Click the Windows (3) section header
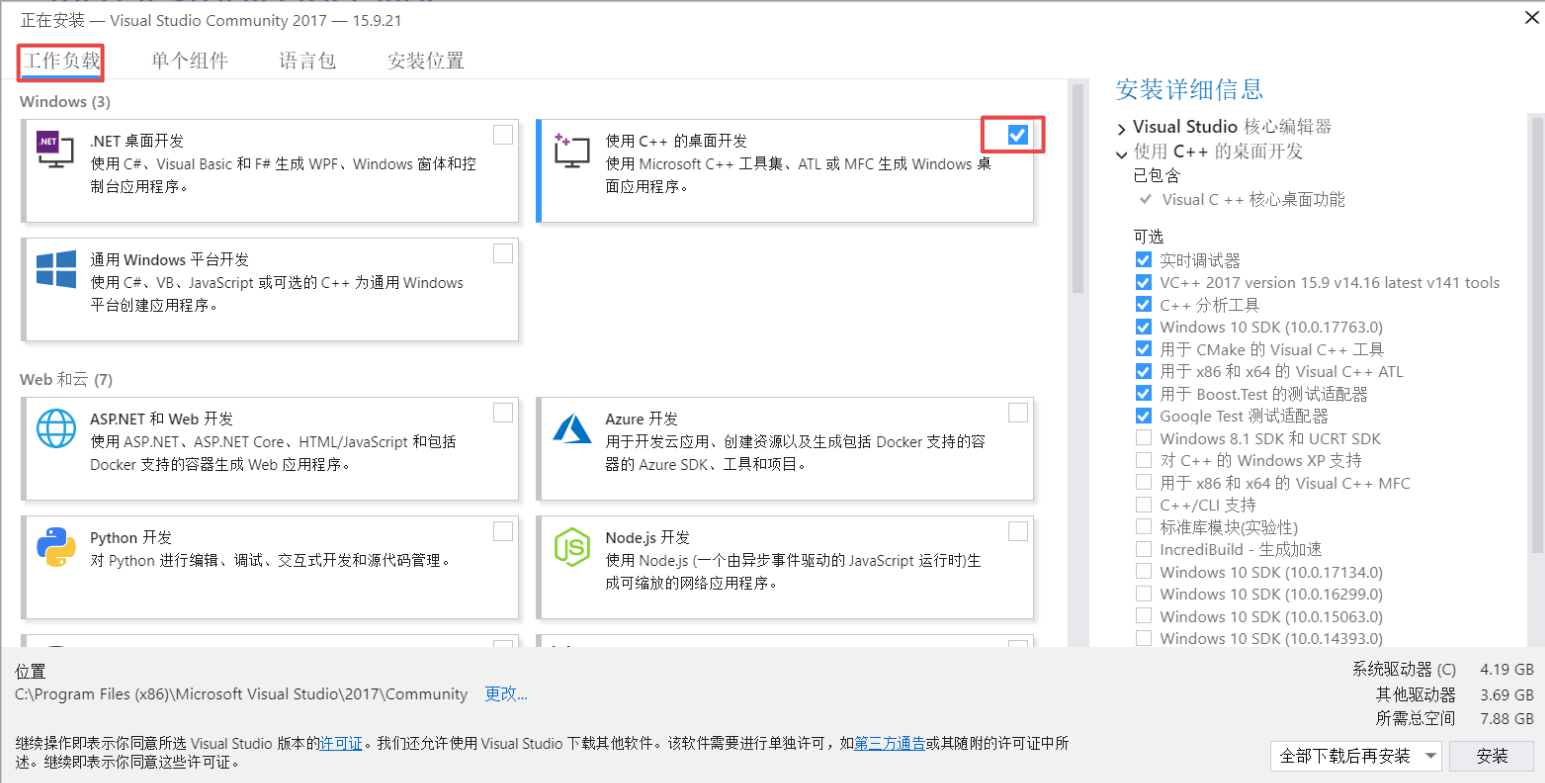Viewport: 1545px width, 783px height. tap(65, 102)
